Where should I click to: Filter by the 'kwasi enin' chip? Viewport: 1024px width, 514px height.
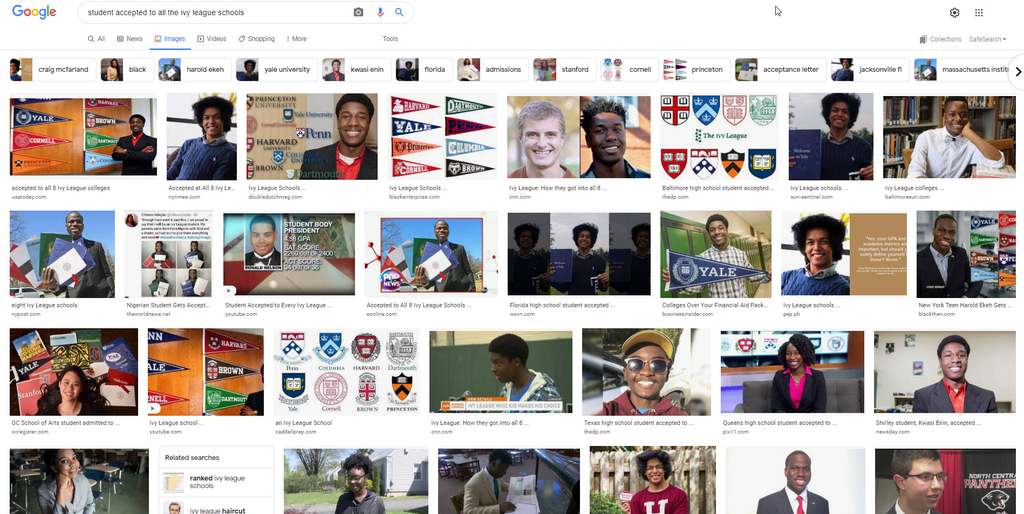tap(357, 69)
